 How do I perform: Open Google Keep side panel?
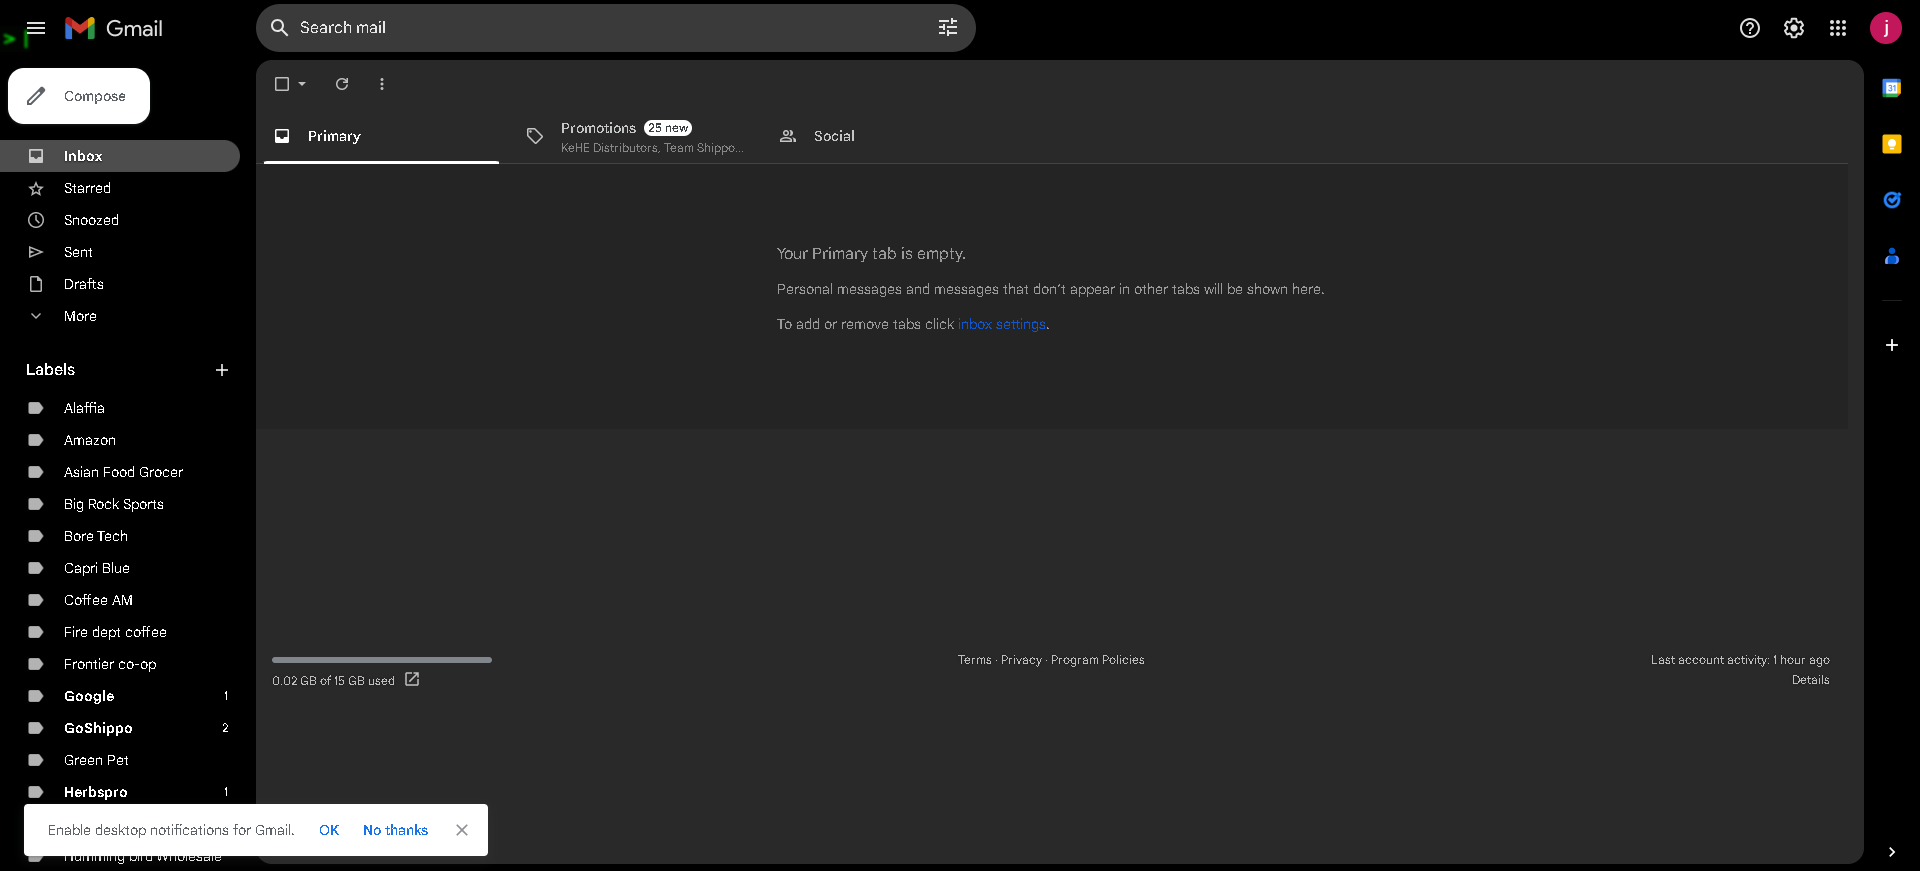(1892, 144)
